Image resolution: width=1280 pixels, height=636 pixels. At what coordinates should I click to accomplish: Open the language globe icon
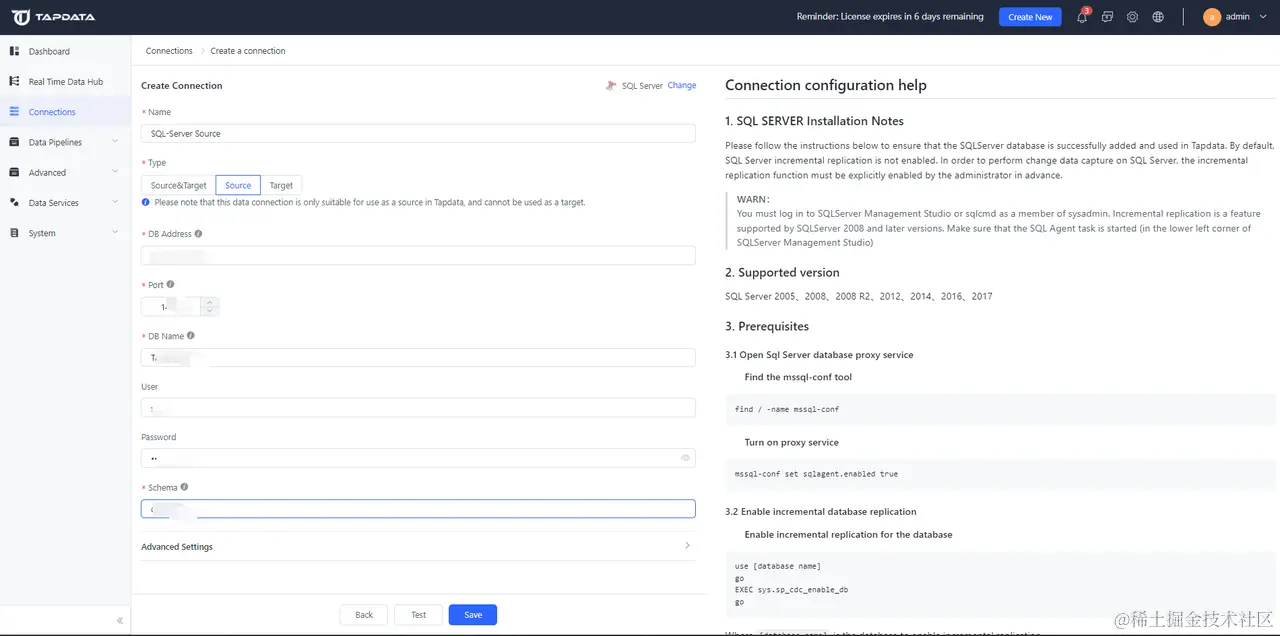pos(1158,17)
